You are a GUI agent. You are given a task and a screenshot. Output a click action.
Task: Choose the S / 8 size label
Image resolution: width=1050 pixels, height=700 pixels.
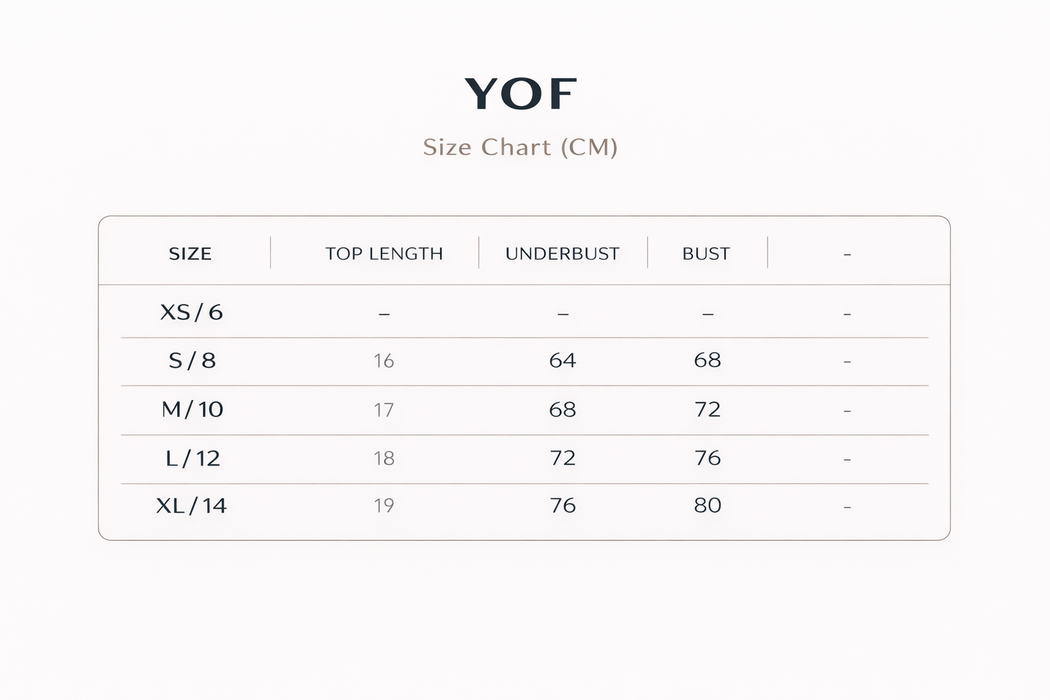click(x=192, y=360)
